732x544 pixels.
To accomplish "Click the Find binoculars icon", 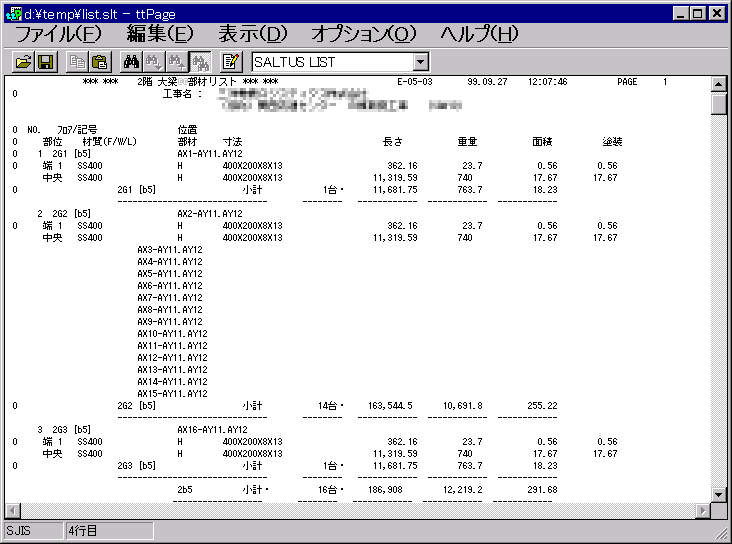I will pyautogui.click(x=131, y=62).
